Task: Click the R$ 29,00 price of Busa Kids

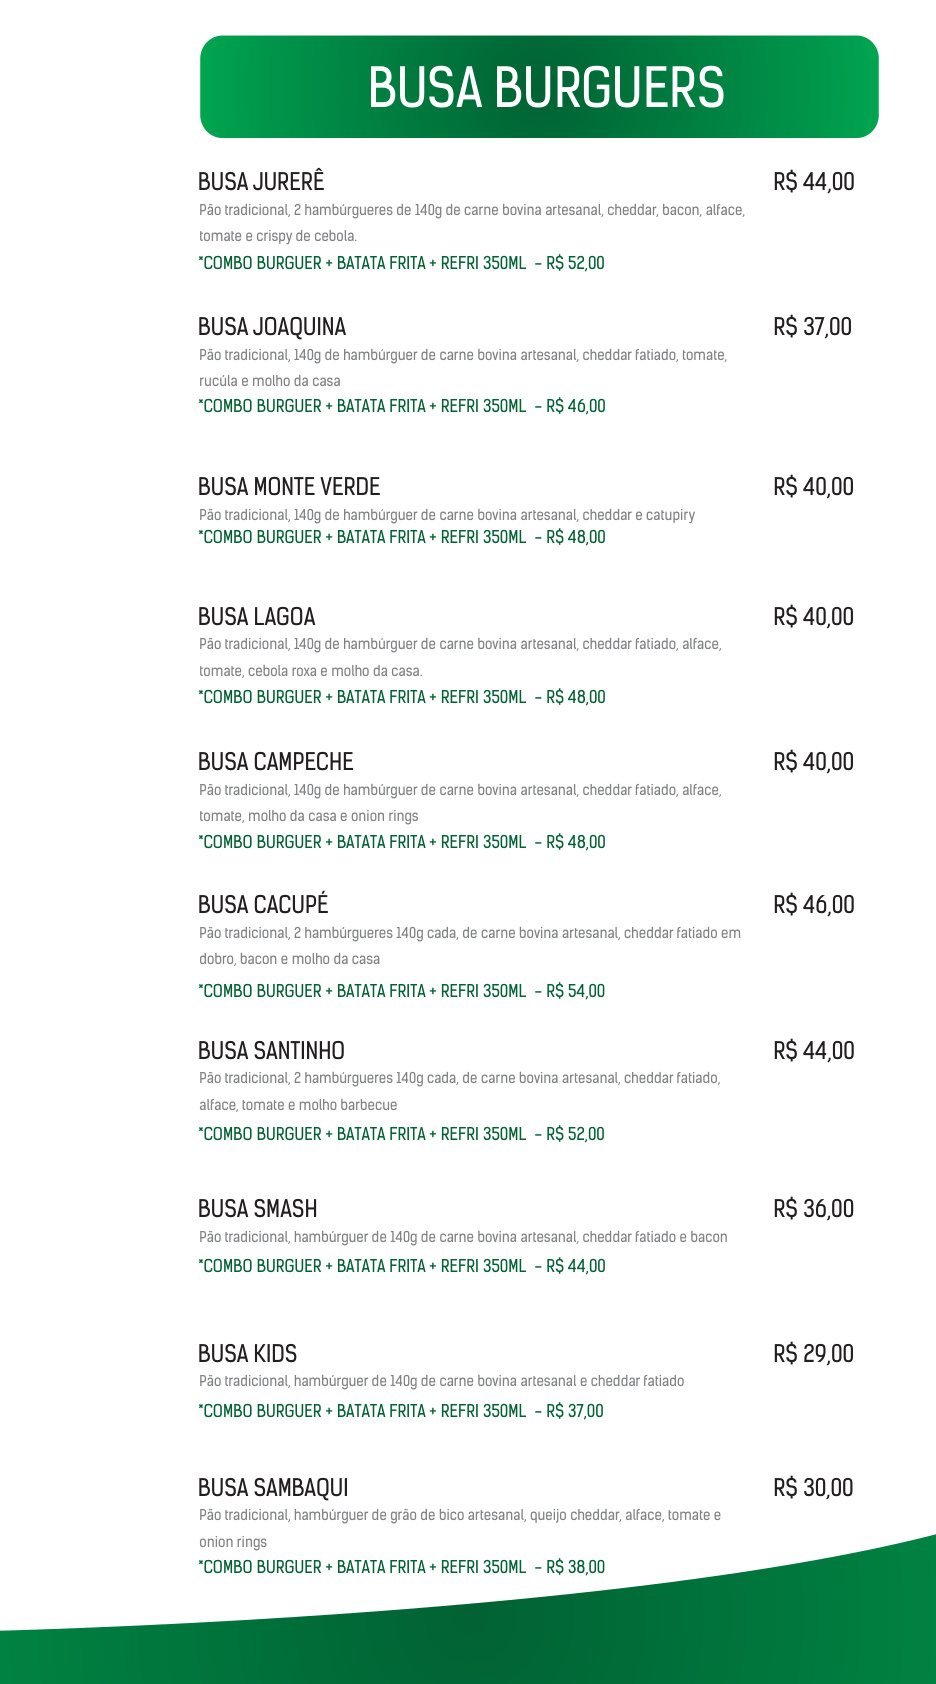Action: (x=814, y=1354)
